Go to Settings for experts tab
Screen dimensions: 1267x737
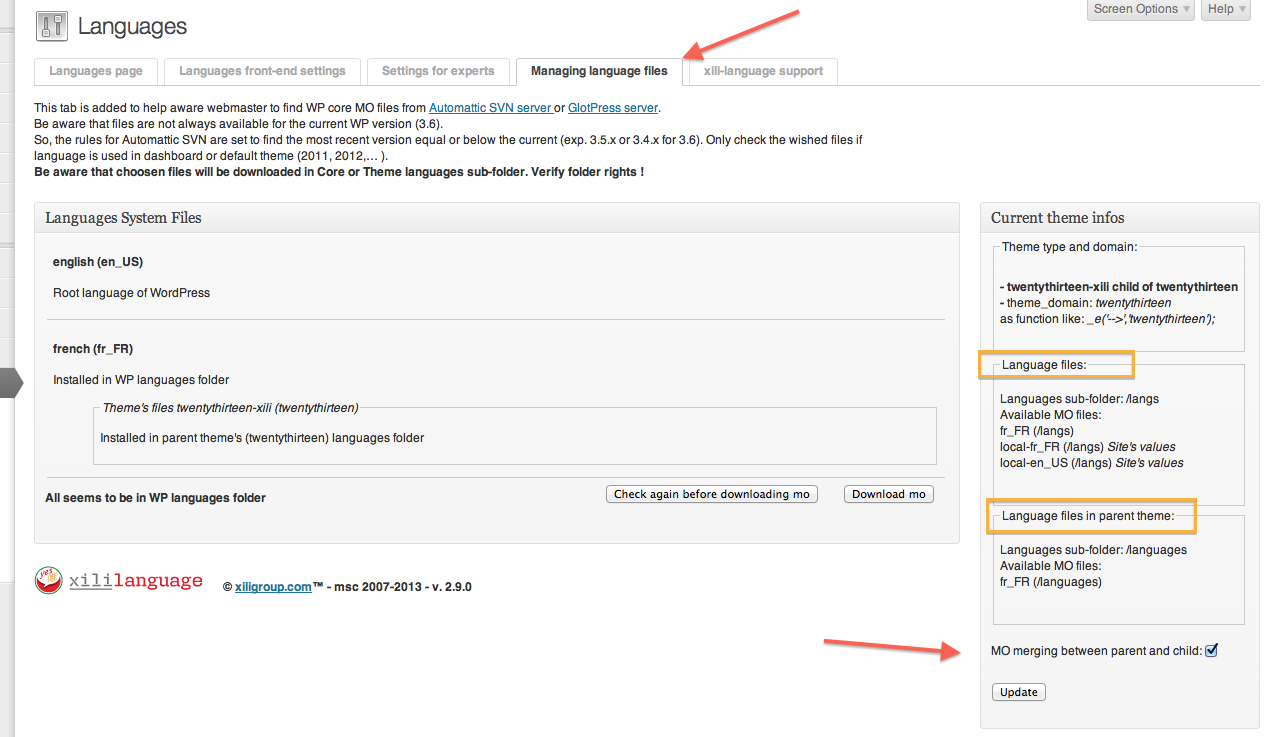tap(438, 71)
